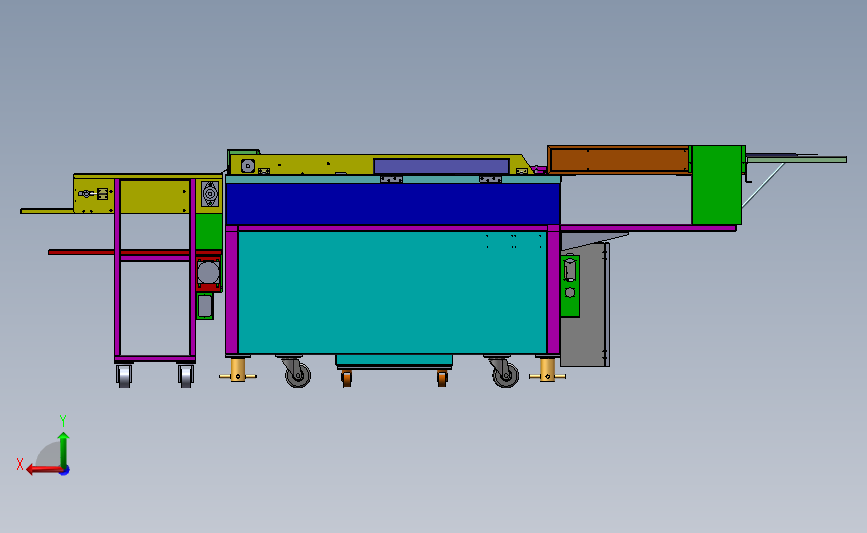Select the purple-blue panel on the olive top cover
867x533 pixels.
pos(441,166)
